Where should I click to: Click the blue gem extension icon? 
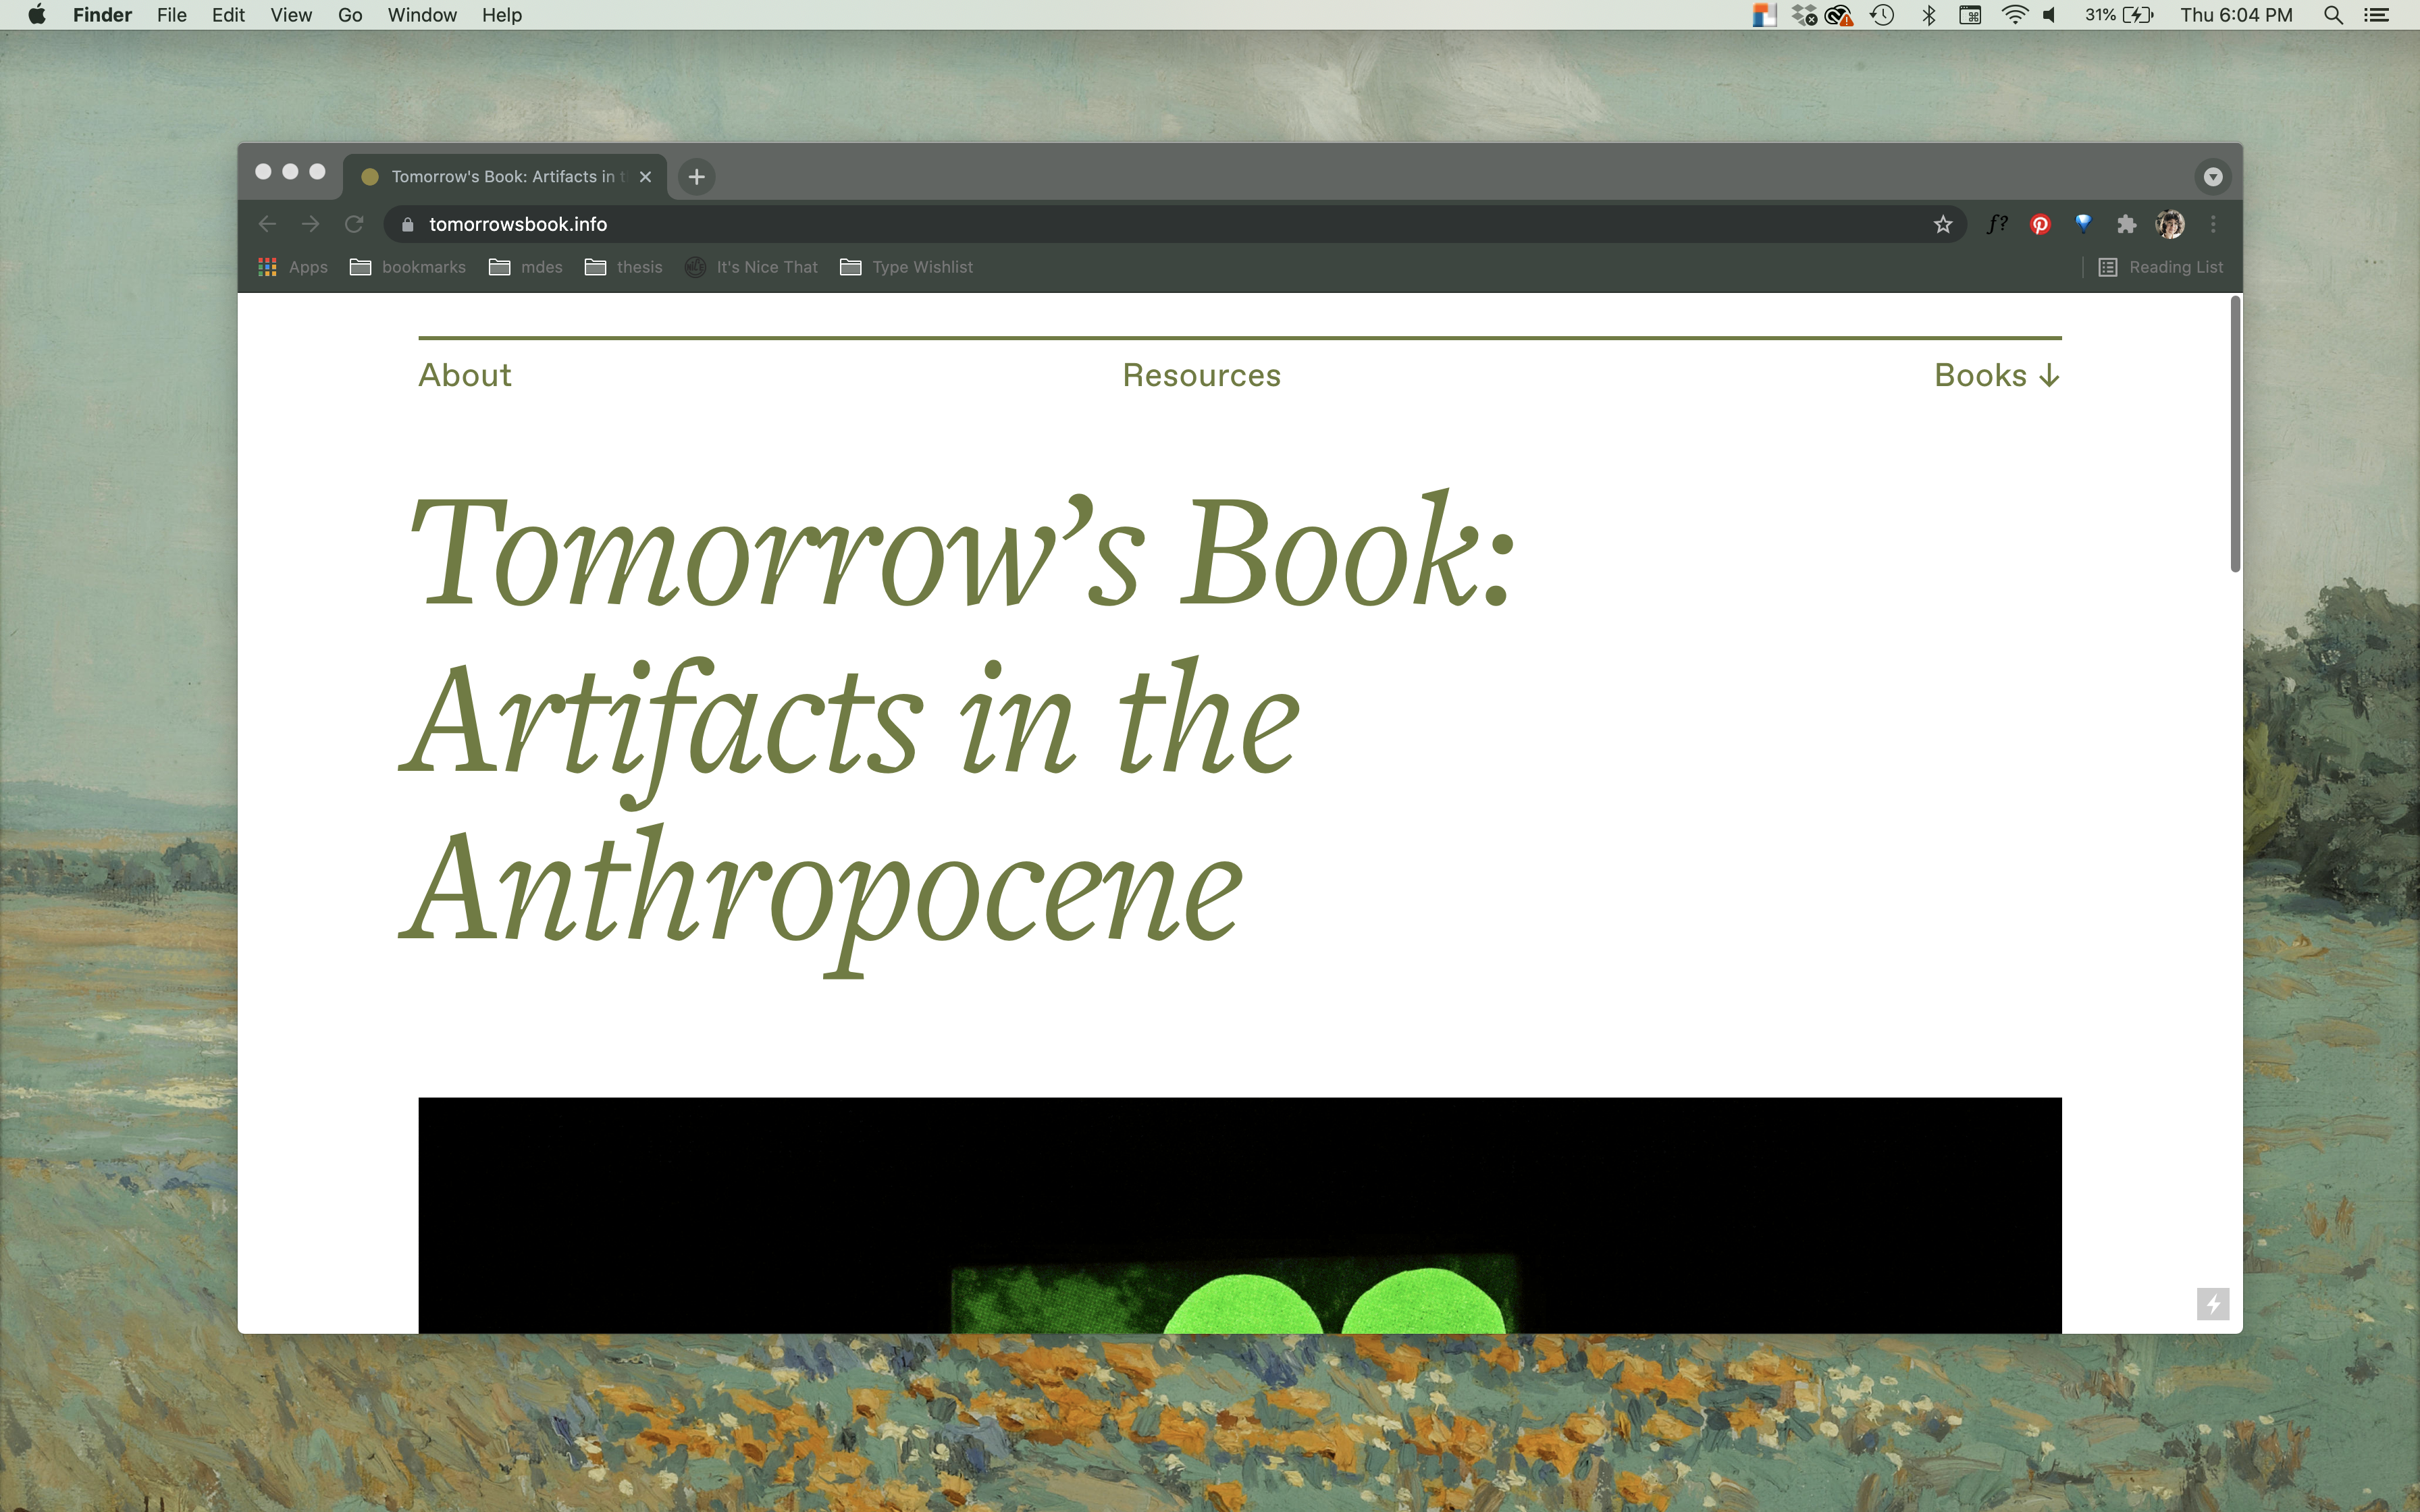coord(2083,224)
